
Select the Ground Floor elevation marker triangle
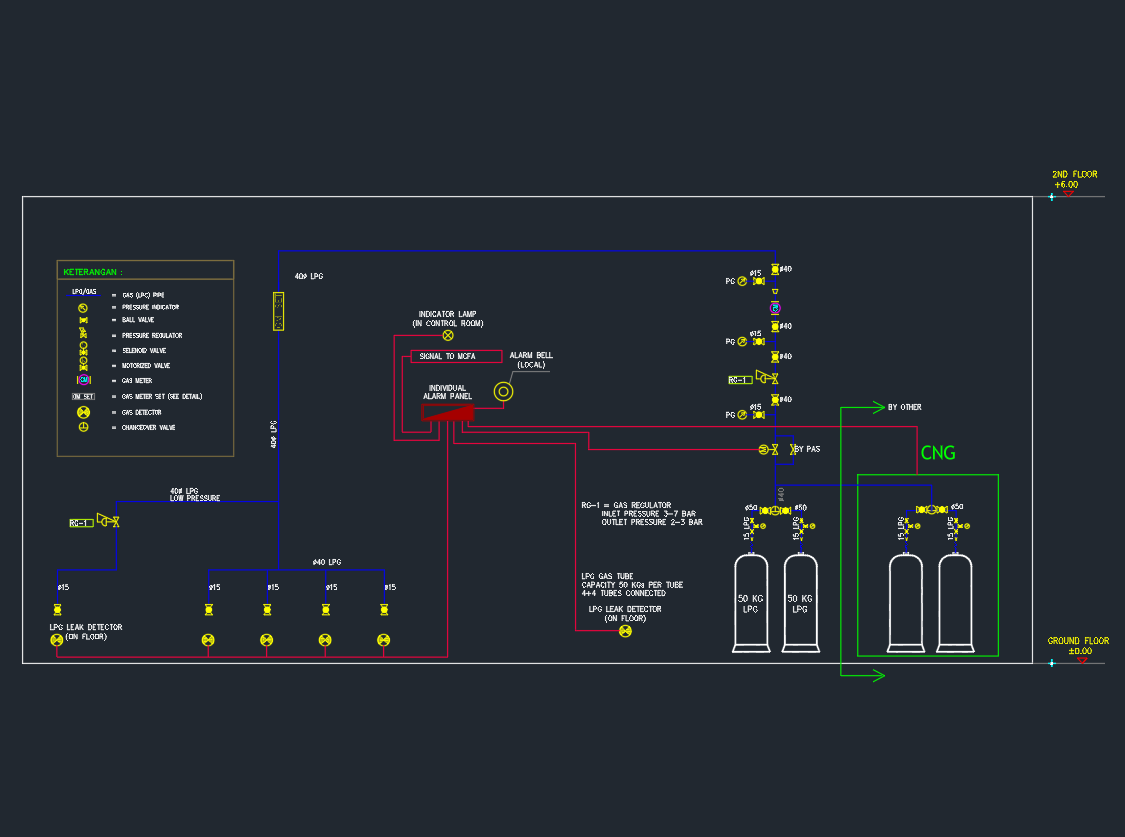click(x=1081, y=660)
